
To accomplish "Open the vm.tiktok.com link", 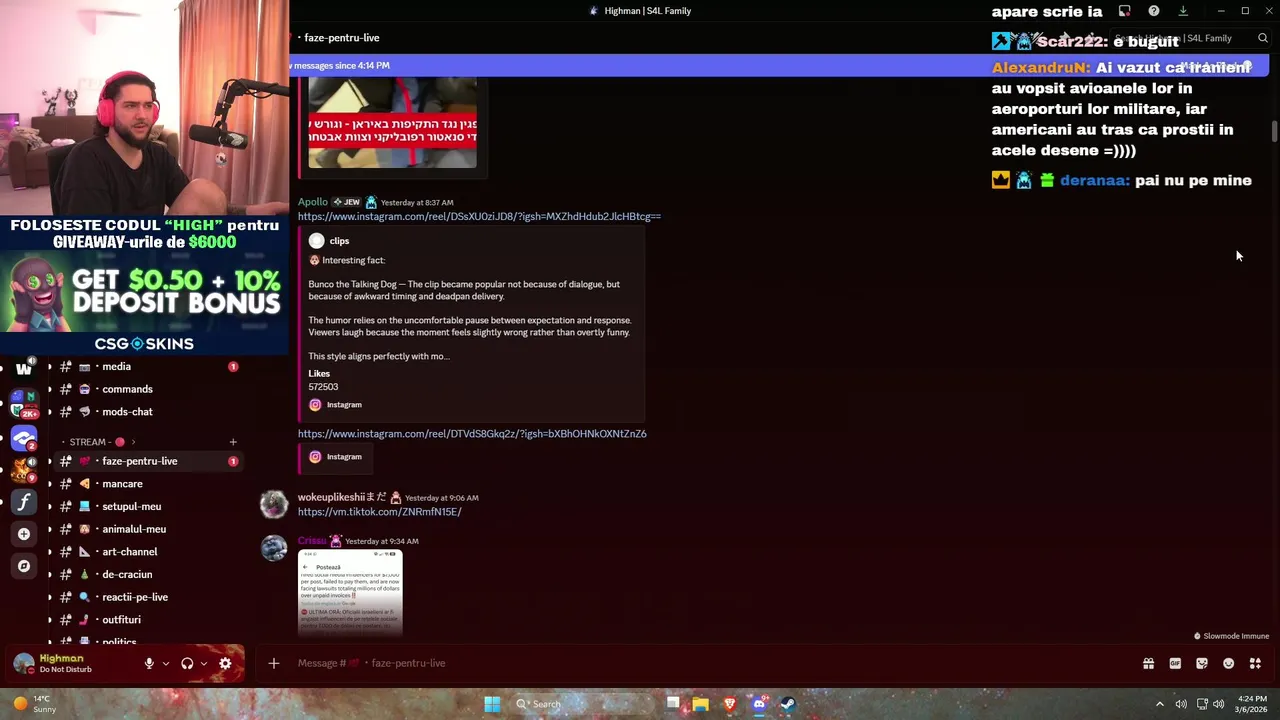I will 379,512.
